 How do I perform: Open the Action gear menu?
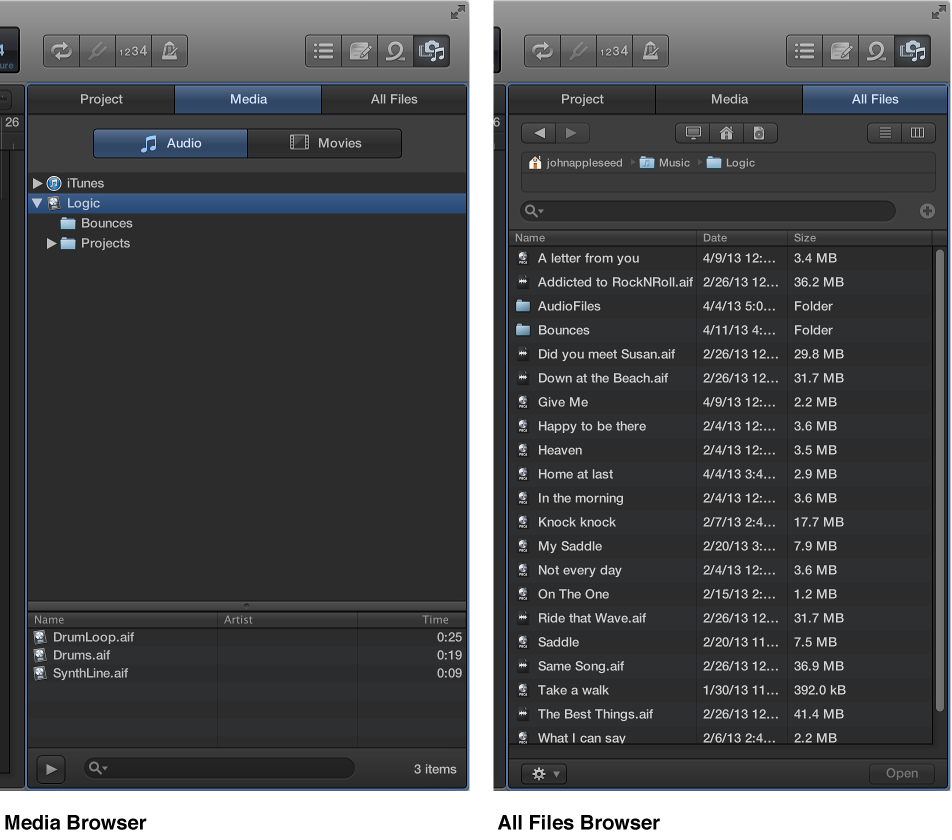click(543, 773)
